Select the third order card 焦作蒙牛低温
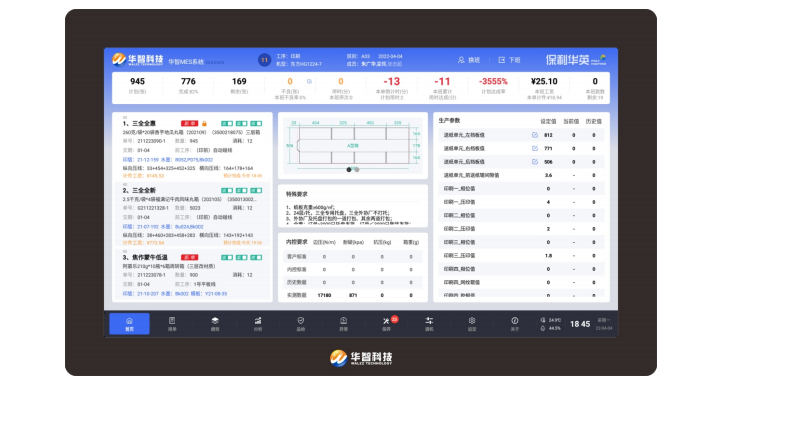Image resolution: width=792 pixels, height=438 pixels. 189,275
